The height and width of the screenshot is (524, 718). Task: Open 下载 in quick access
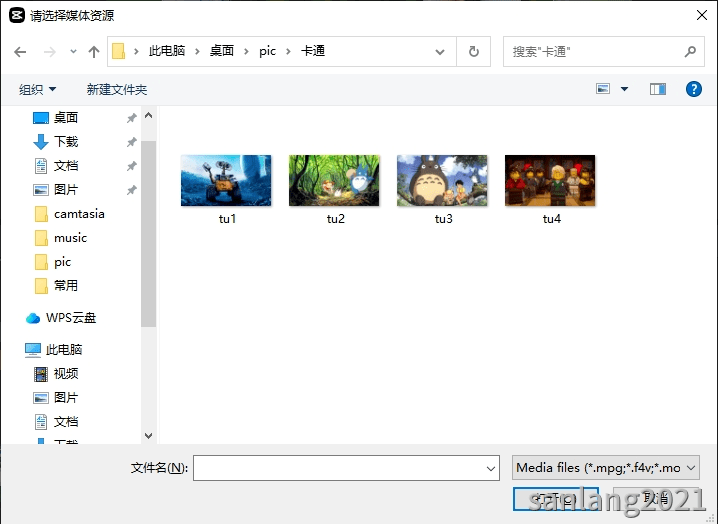[x=65, y=142]
